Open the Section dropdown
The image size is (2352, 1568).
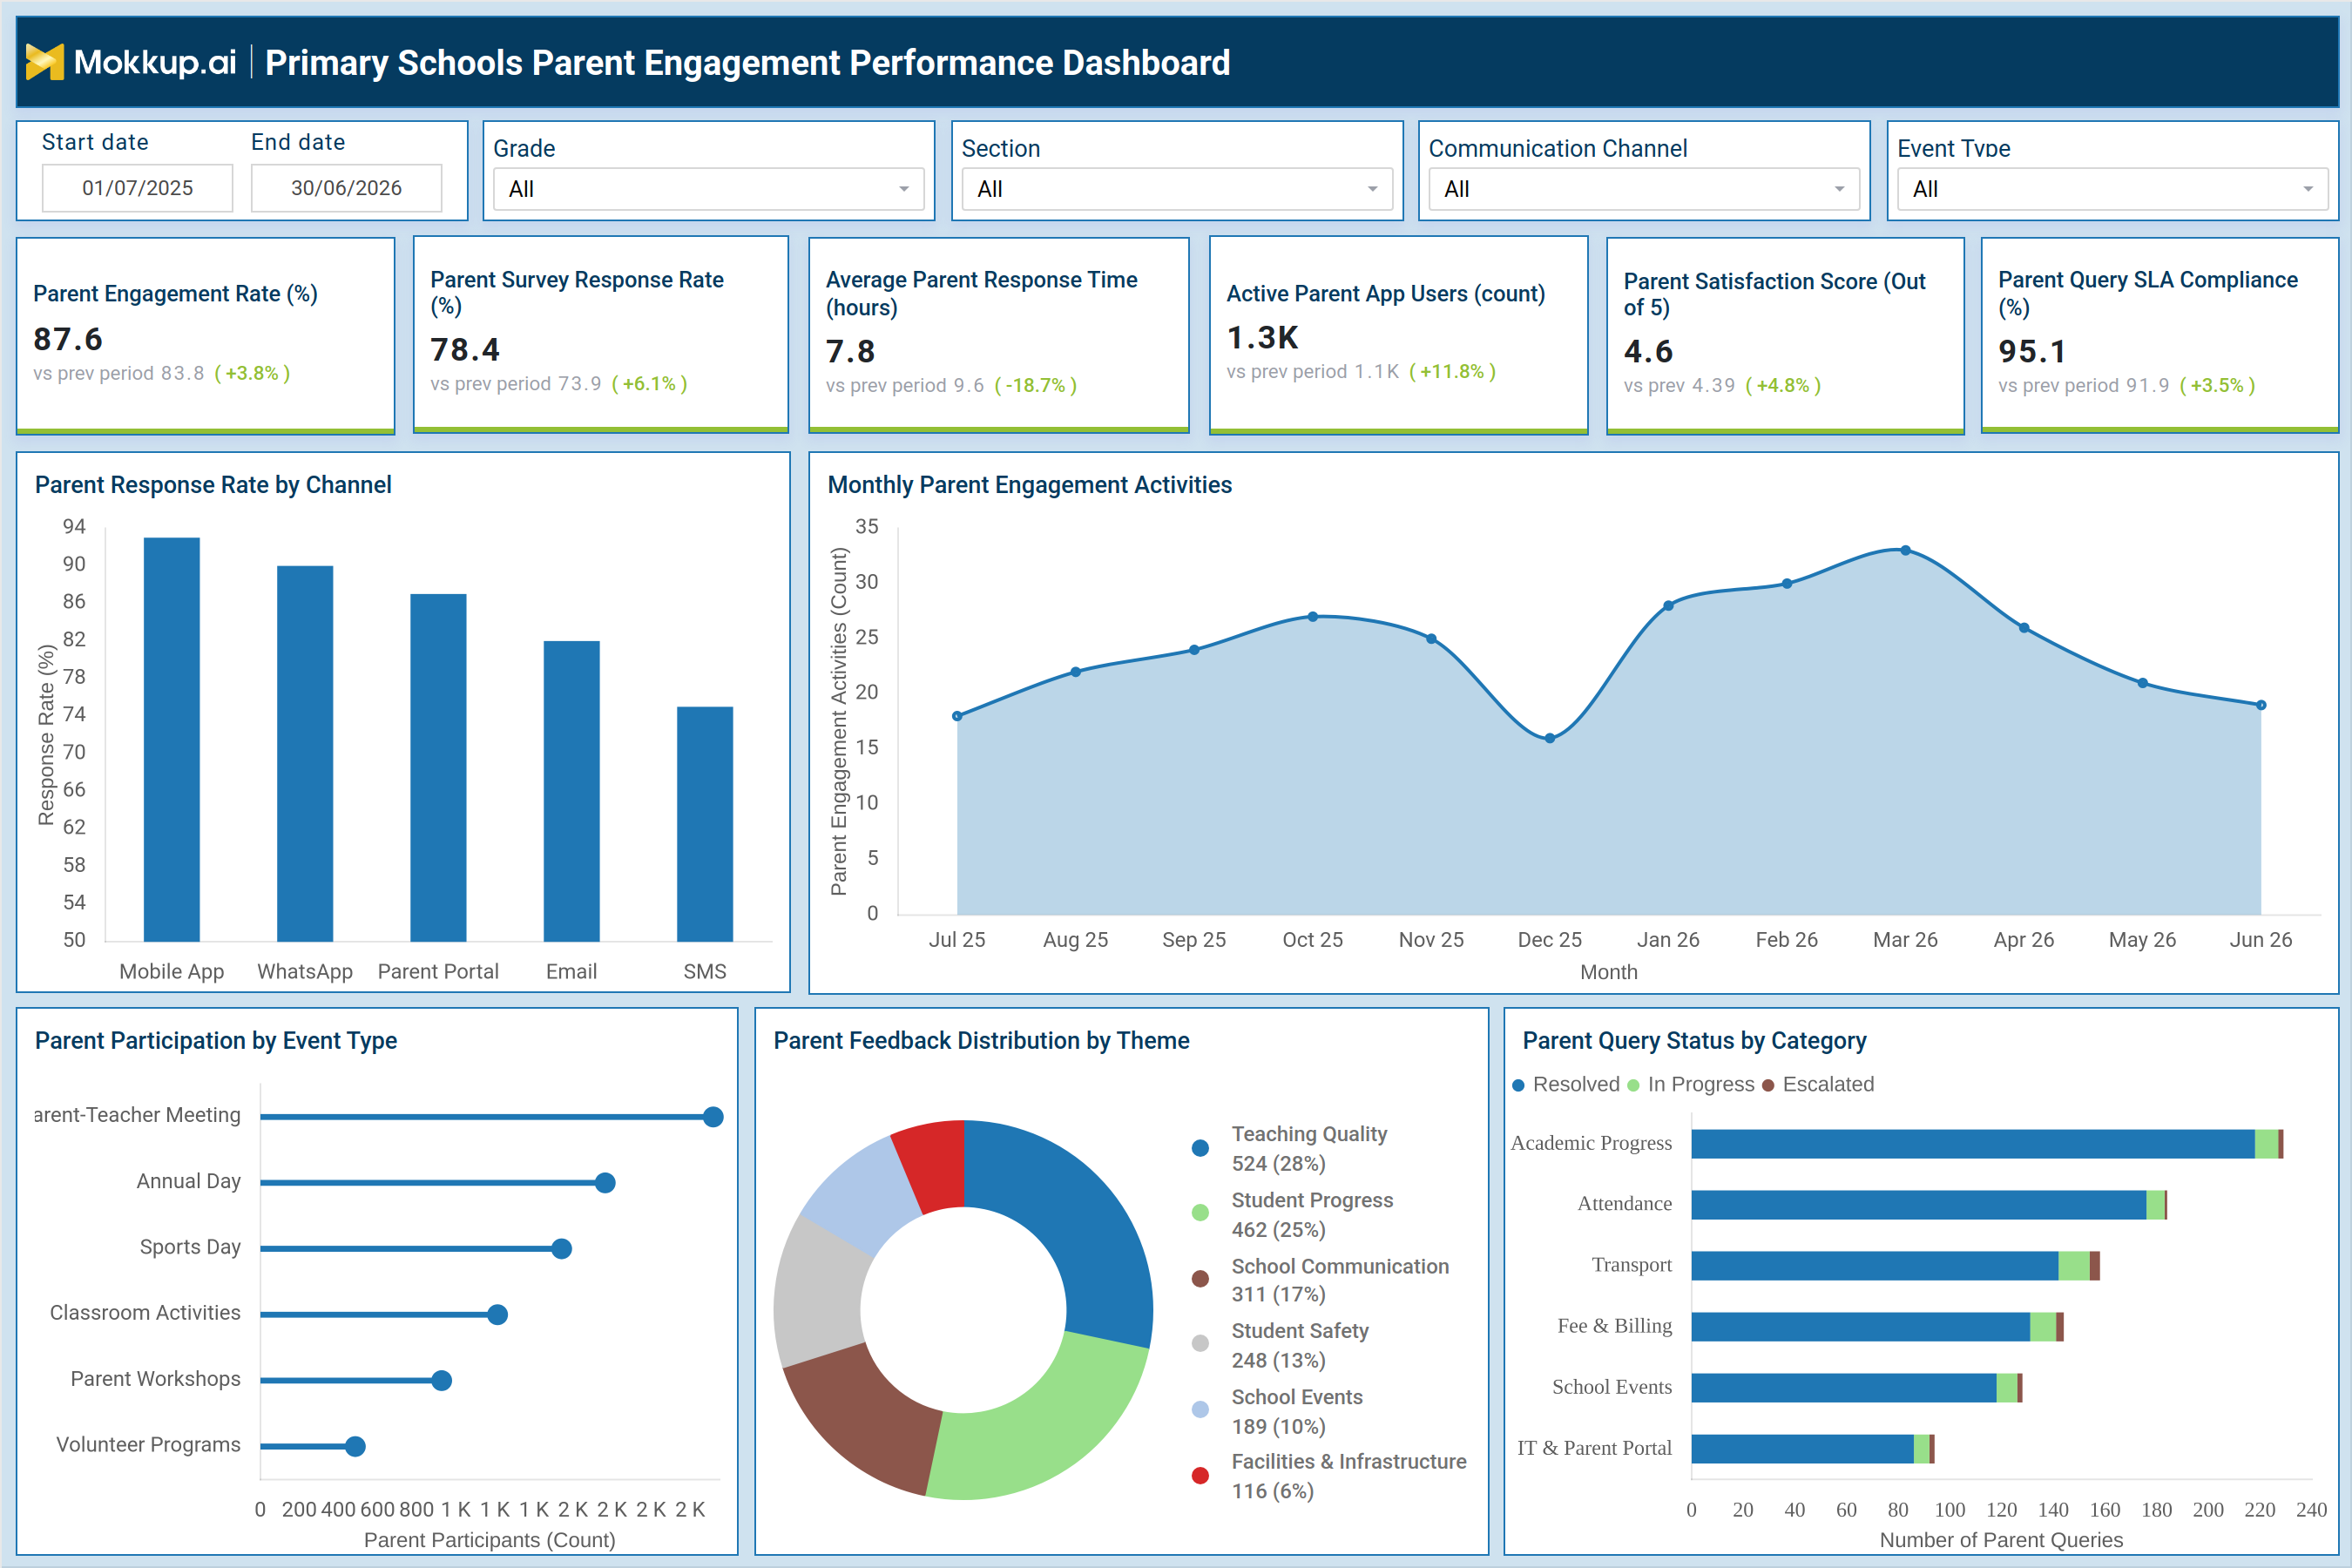coord(1176,189)
